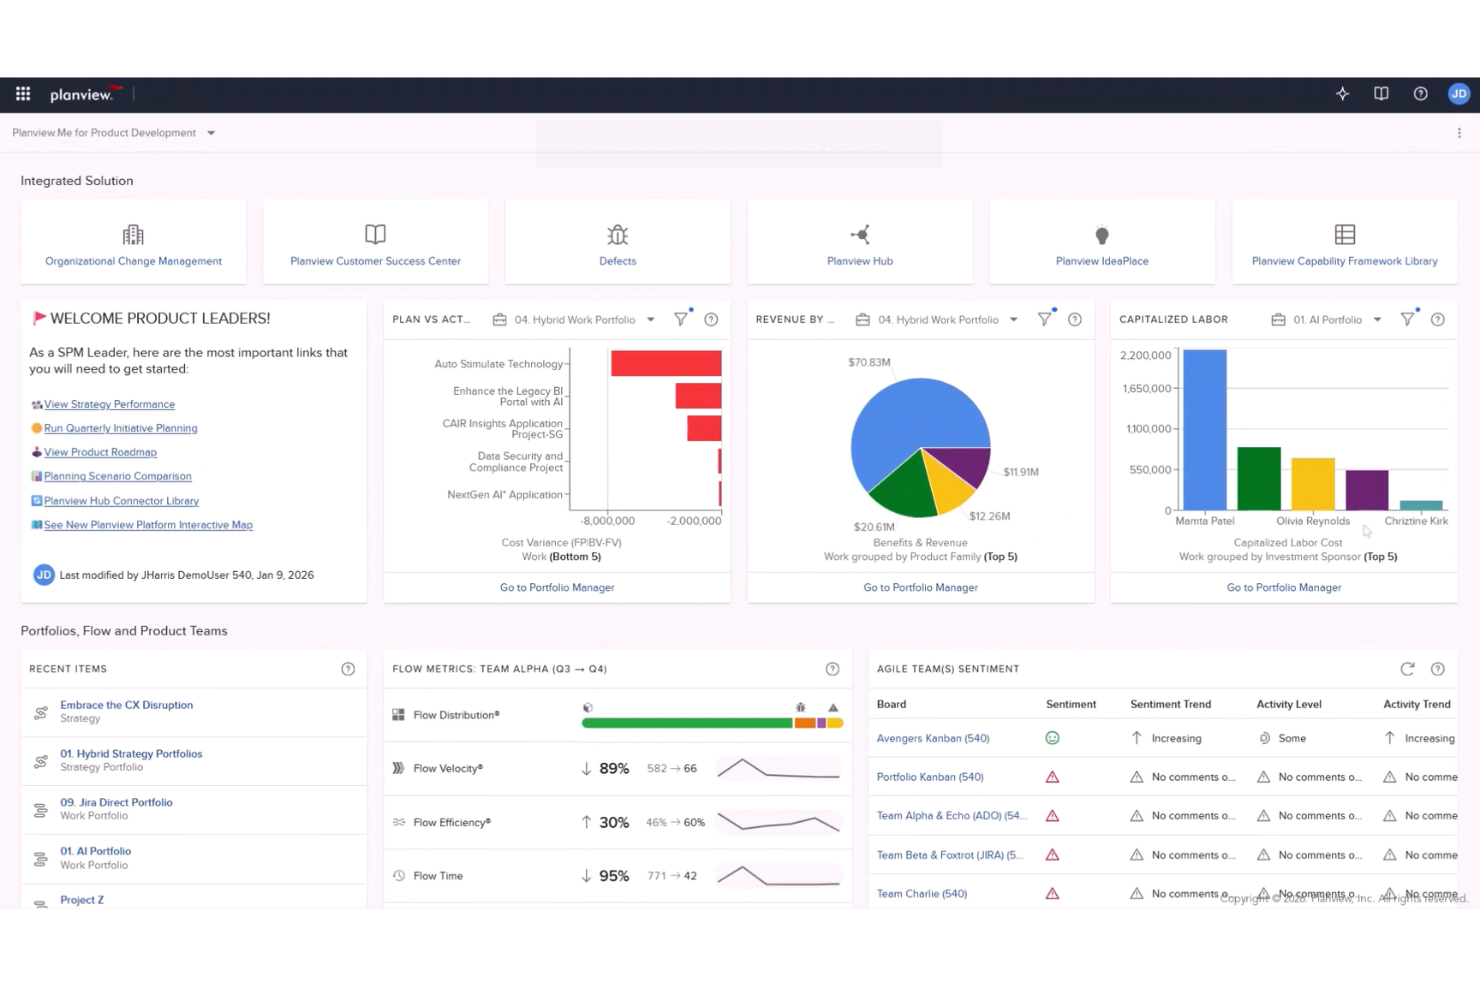Screen dimensions: 1480x987
Task: Open help icon in Flow Metrics panel
Action: coord(832,669)
